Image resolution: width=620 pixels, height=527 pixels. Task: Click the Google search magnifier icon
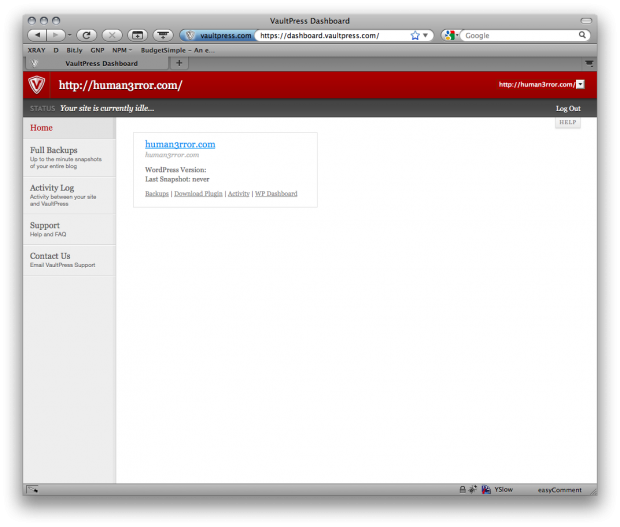click(582, 35)
